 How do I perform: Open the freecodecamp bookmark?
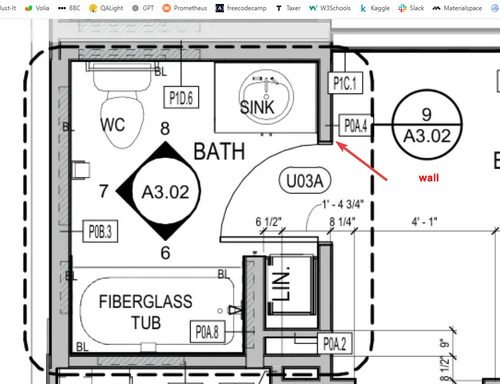pyautogui.click(x=241, y=8)
